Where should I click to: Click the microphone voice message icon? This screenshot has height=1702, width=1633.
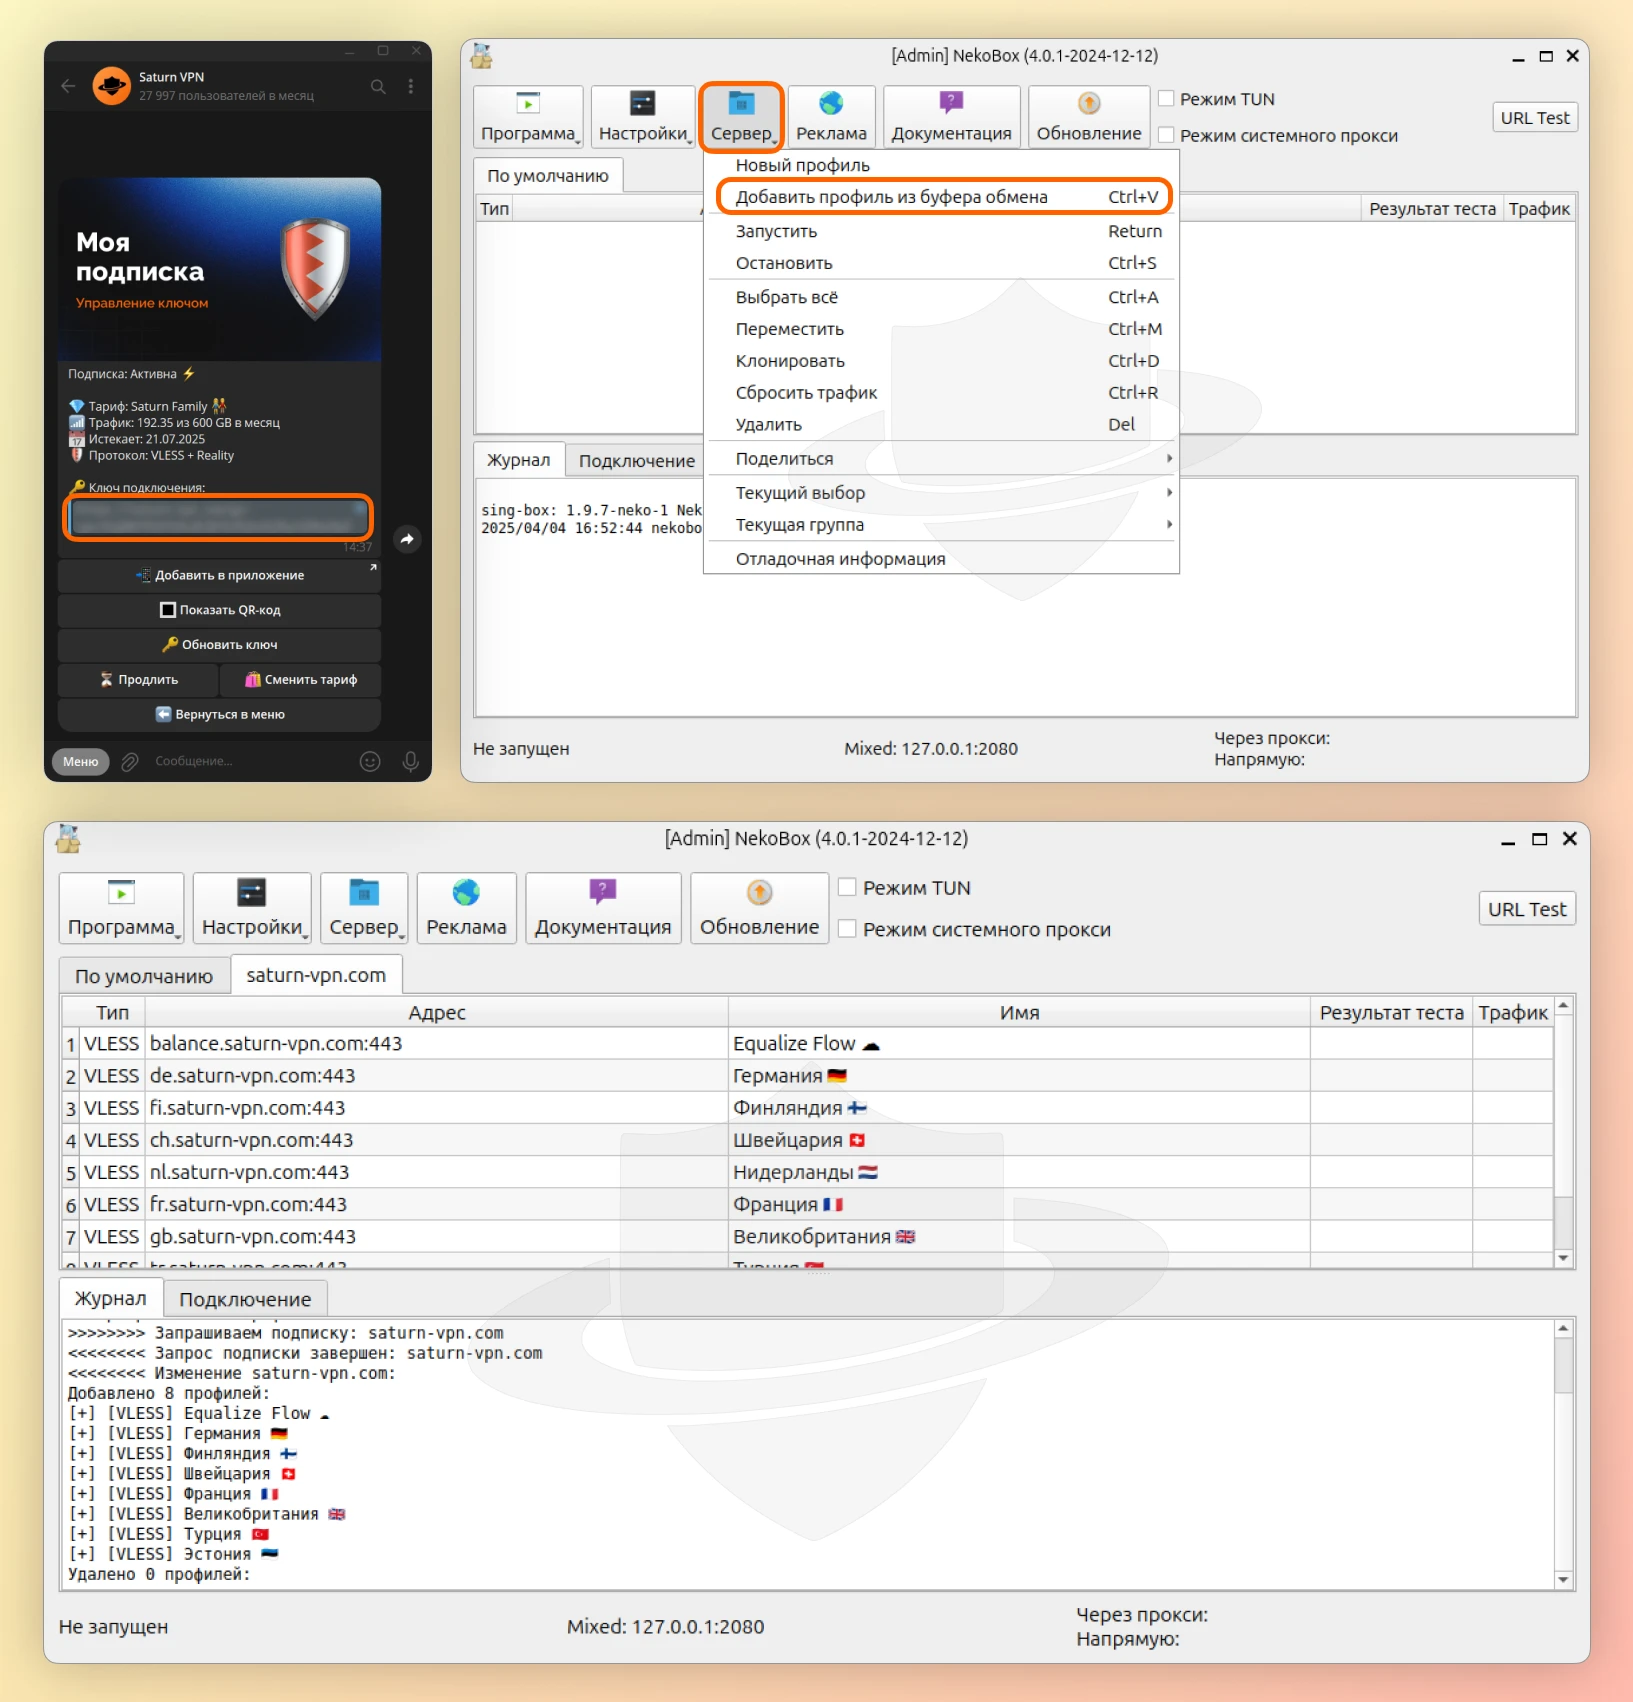pos(410,762)
